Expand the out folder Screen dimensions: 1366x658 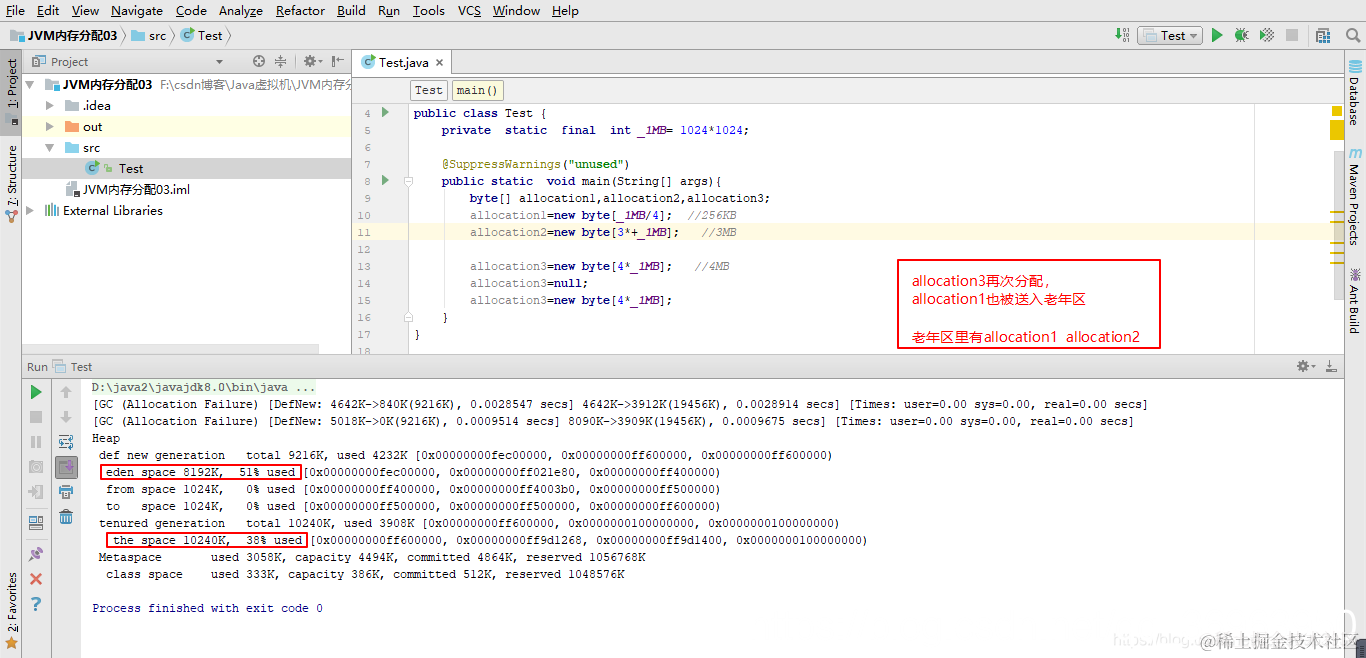coord(50,127)
